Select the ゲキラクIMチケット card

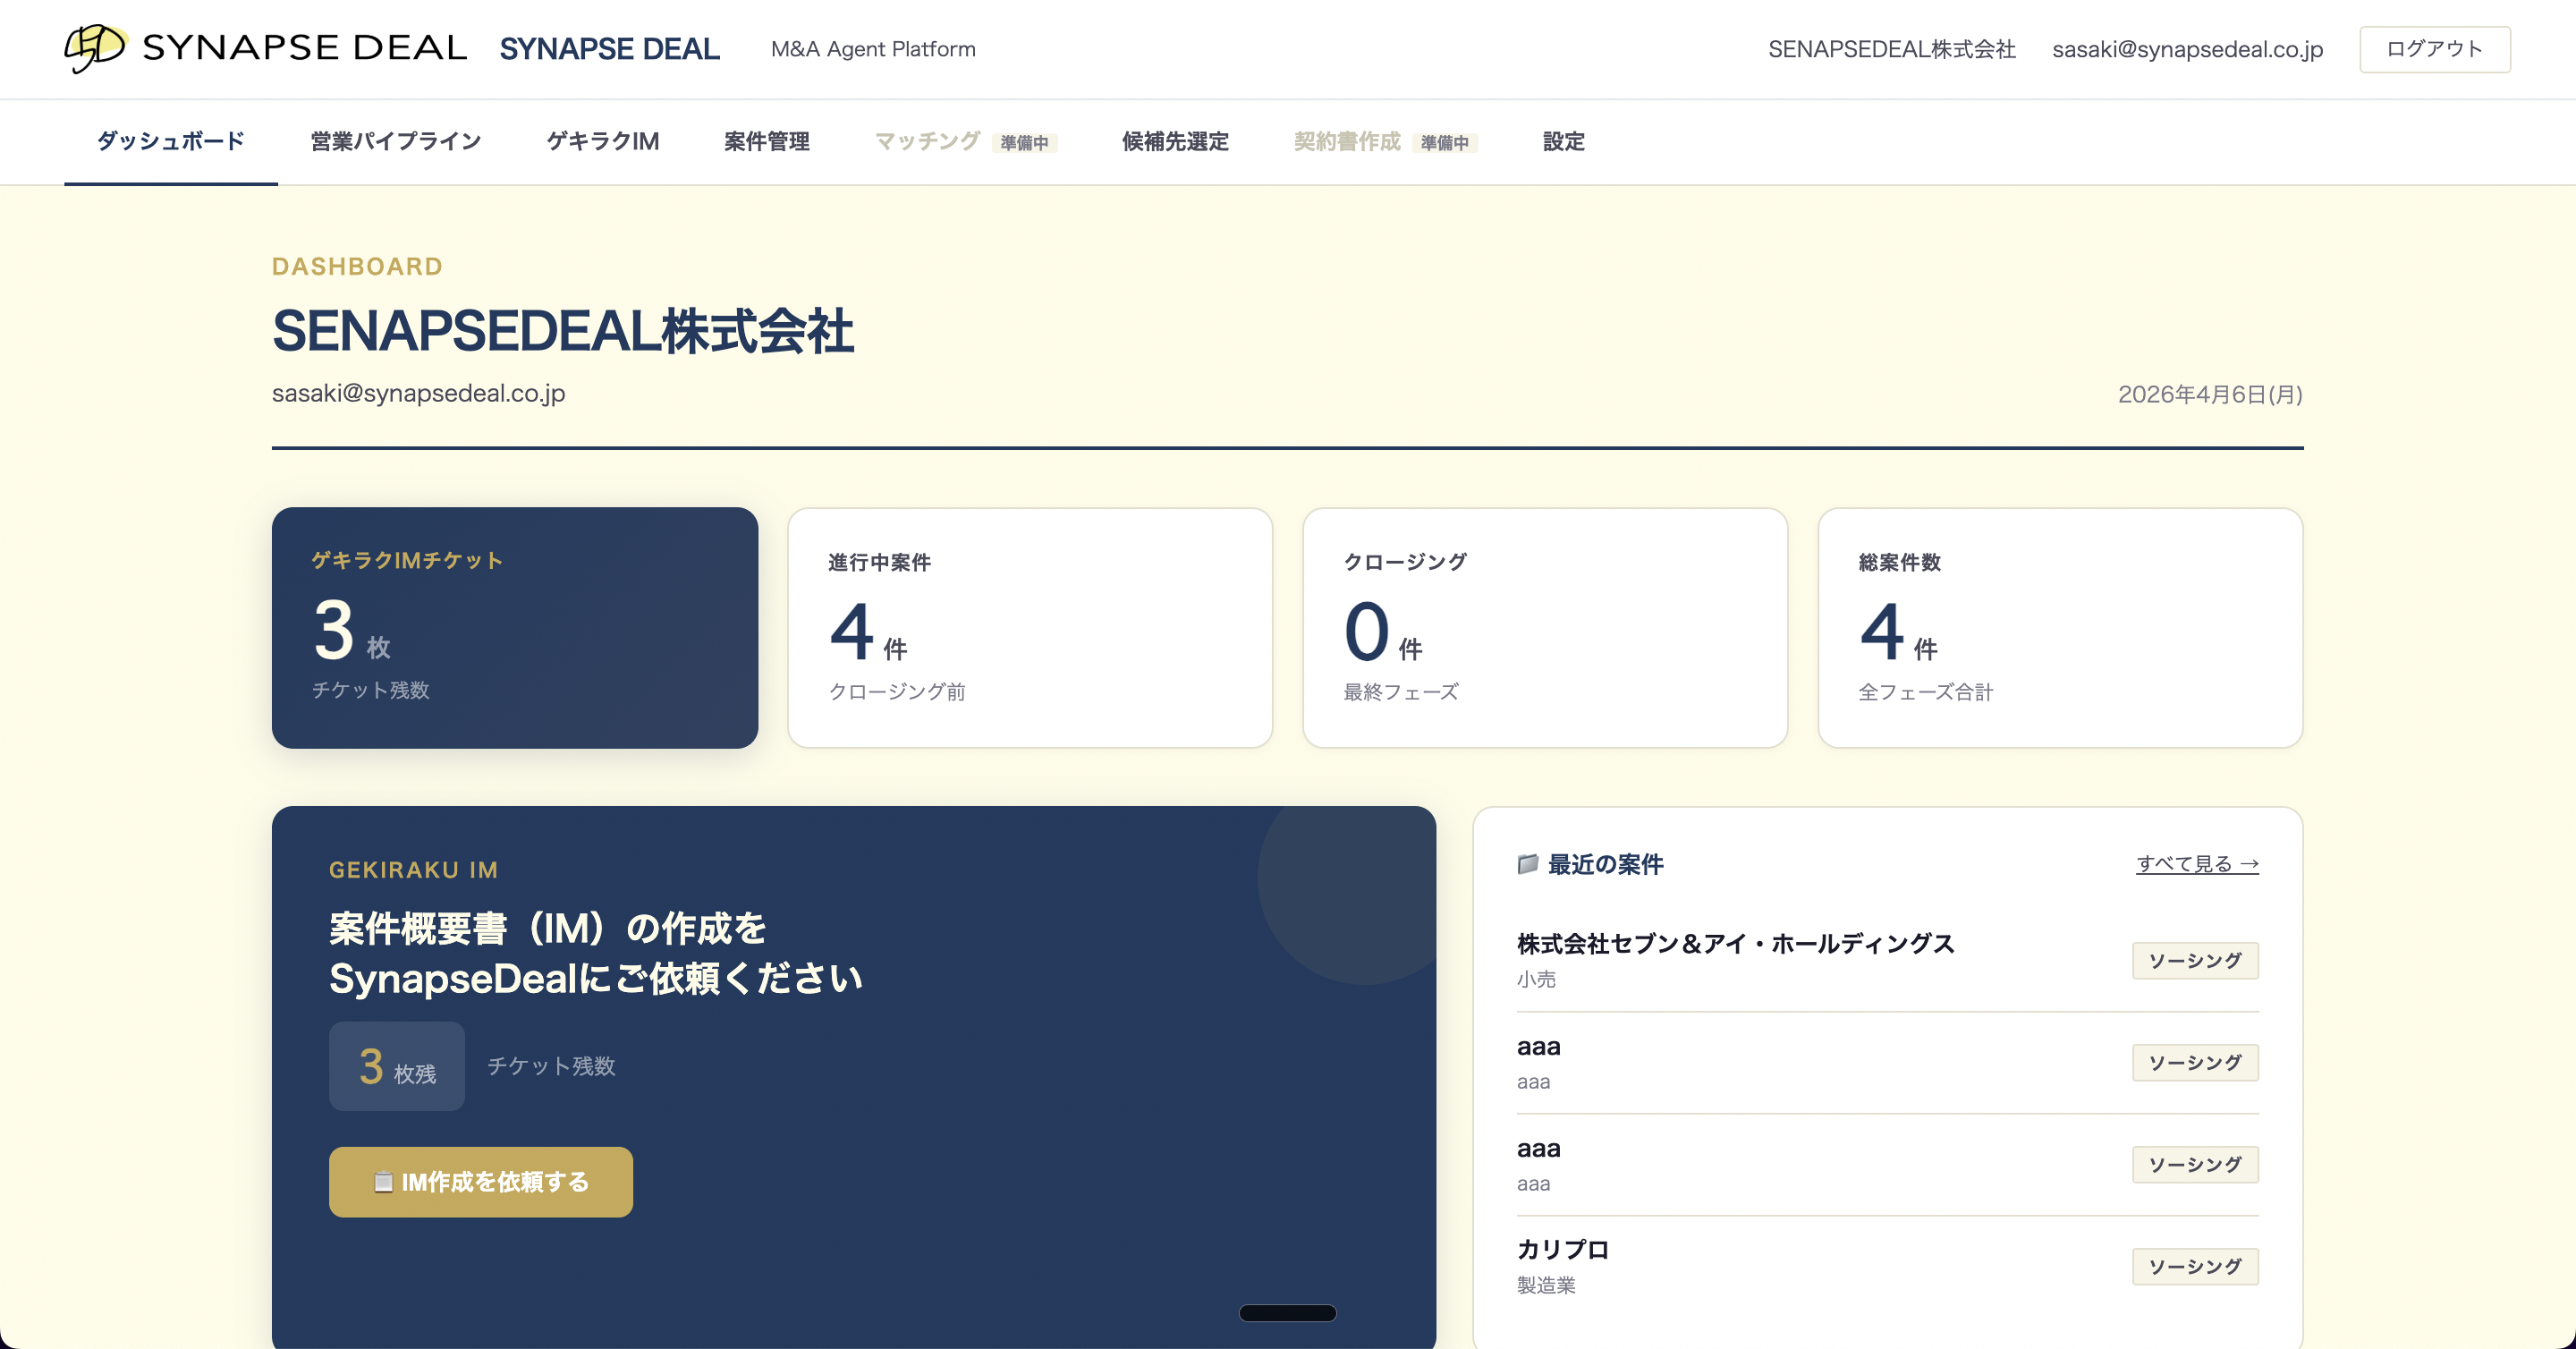pyautogui.click(x=514, y=628)
